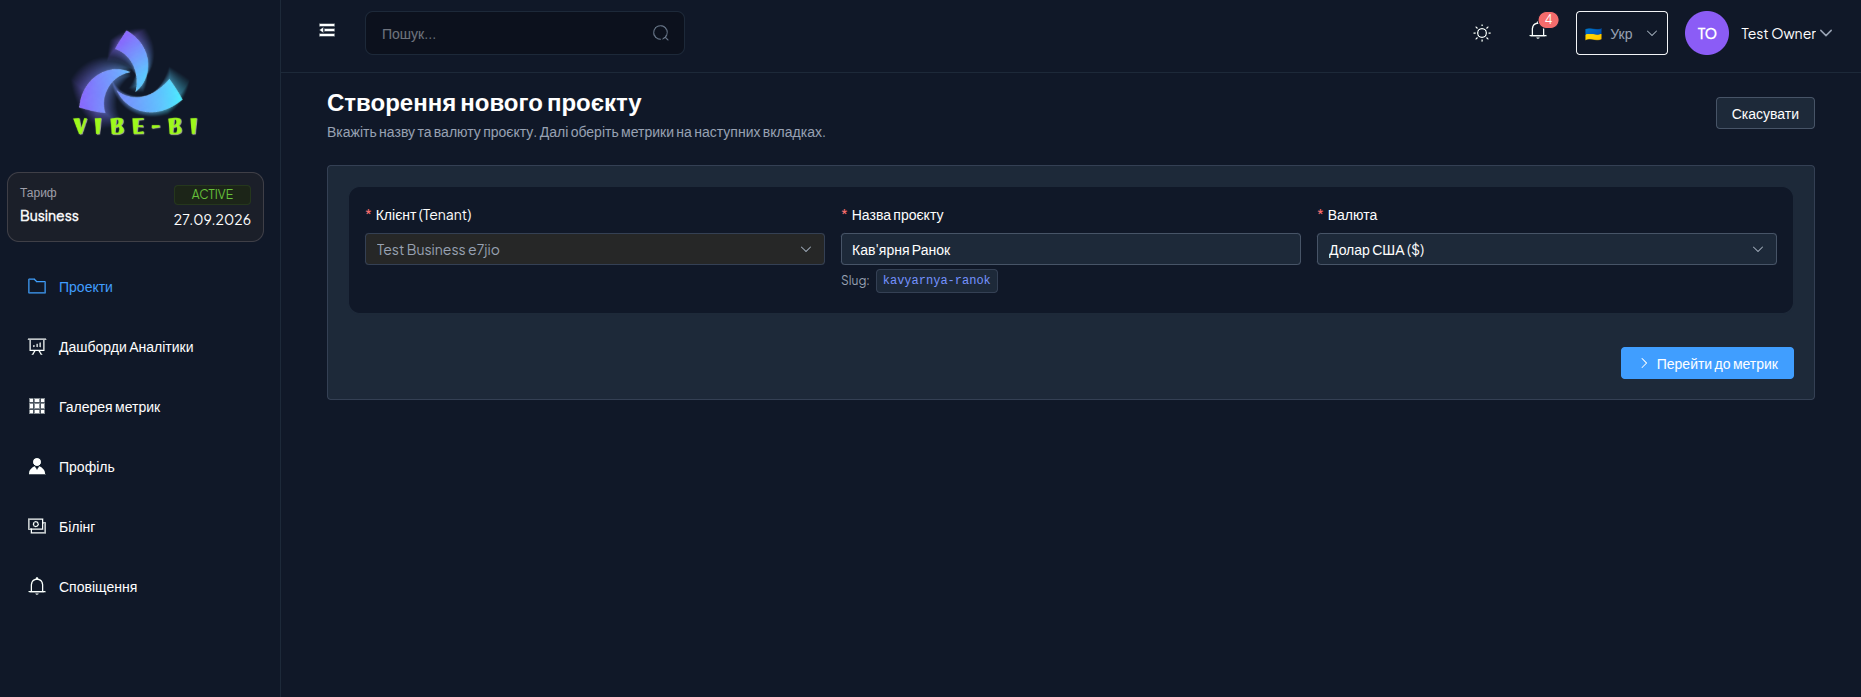The height and width of the screenshot is (697, 1861).
Task: Click the Business tariff name
Action: coord(49,216)
